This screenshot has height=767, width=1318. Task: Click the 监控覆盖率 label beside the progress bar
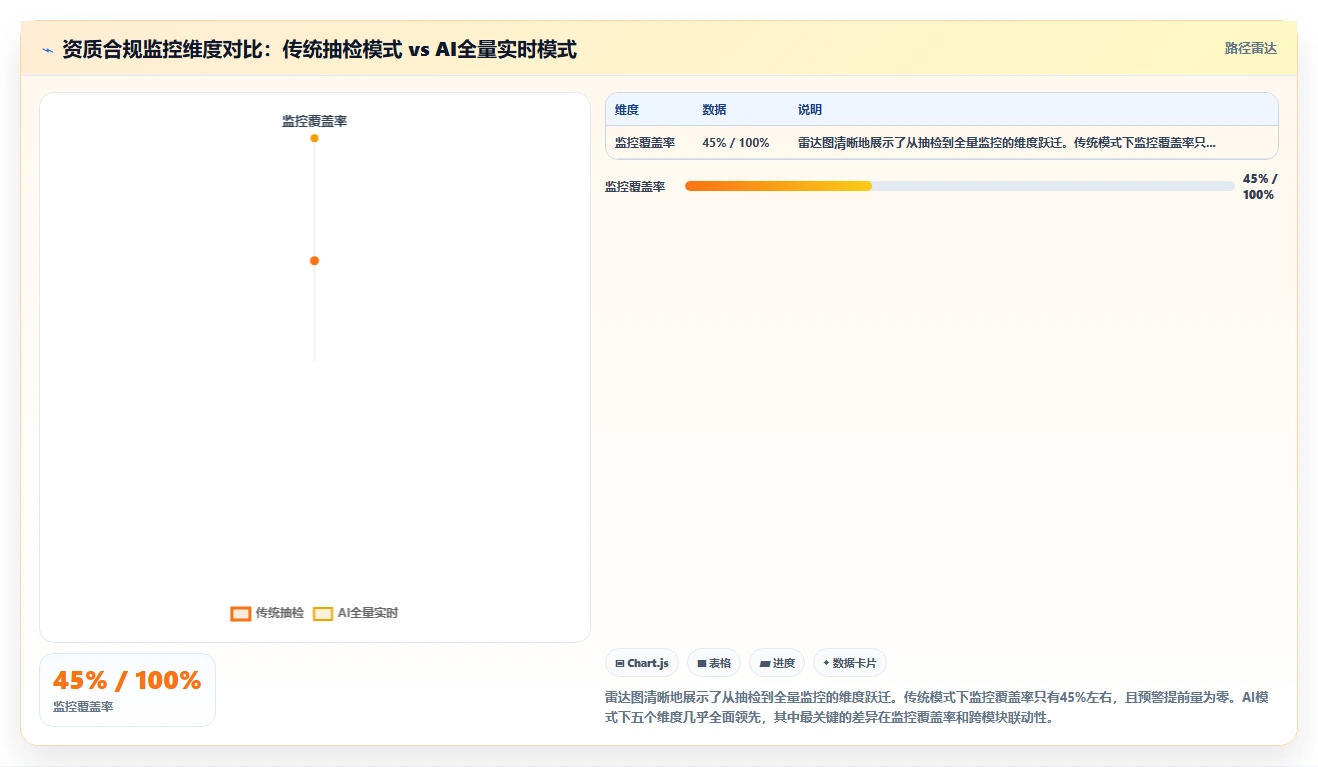tap(635, 187)
